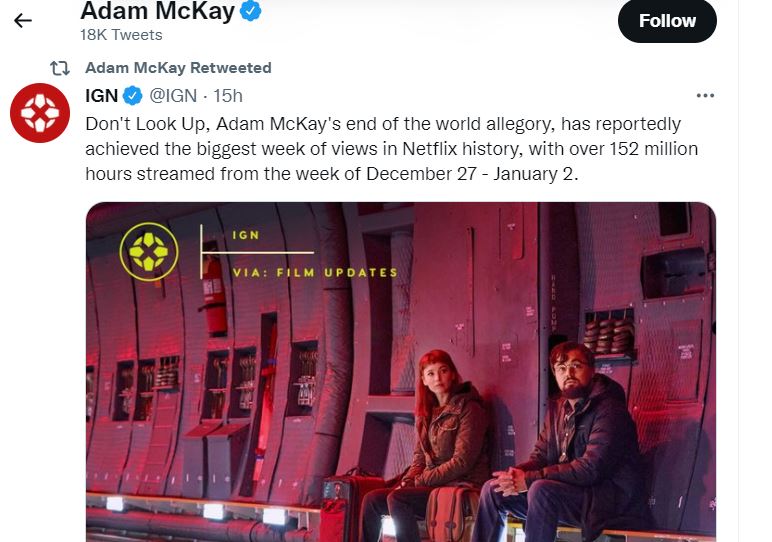This screenshot has width=772, height=542.
Task: Click the IGN display name
Action: 101,96
